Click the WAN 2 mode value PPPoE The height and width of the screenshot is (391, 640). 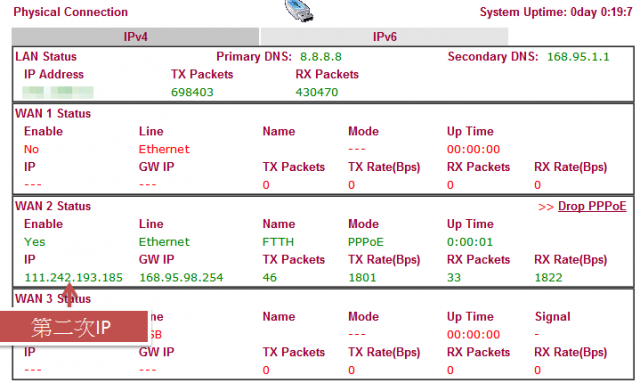(x=366, y=242)
